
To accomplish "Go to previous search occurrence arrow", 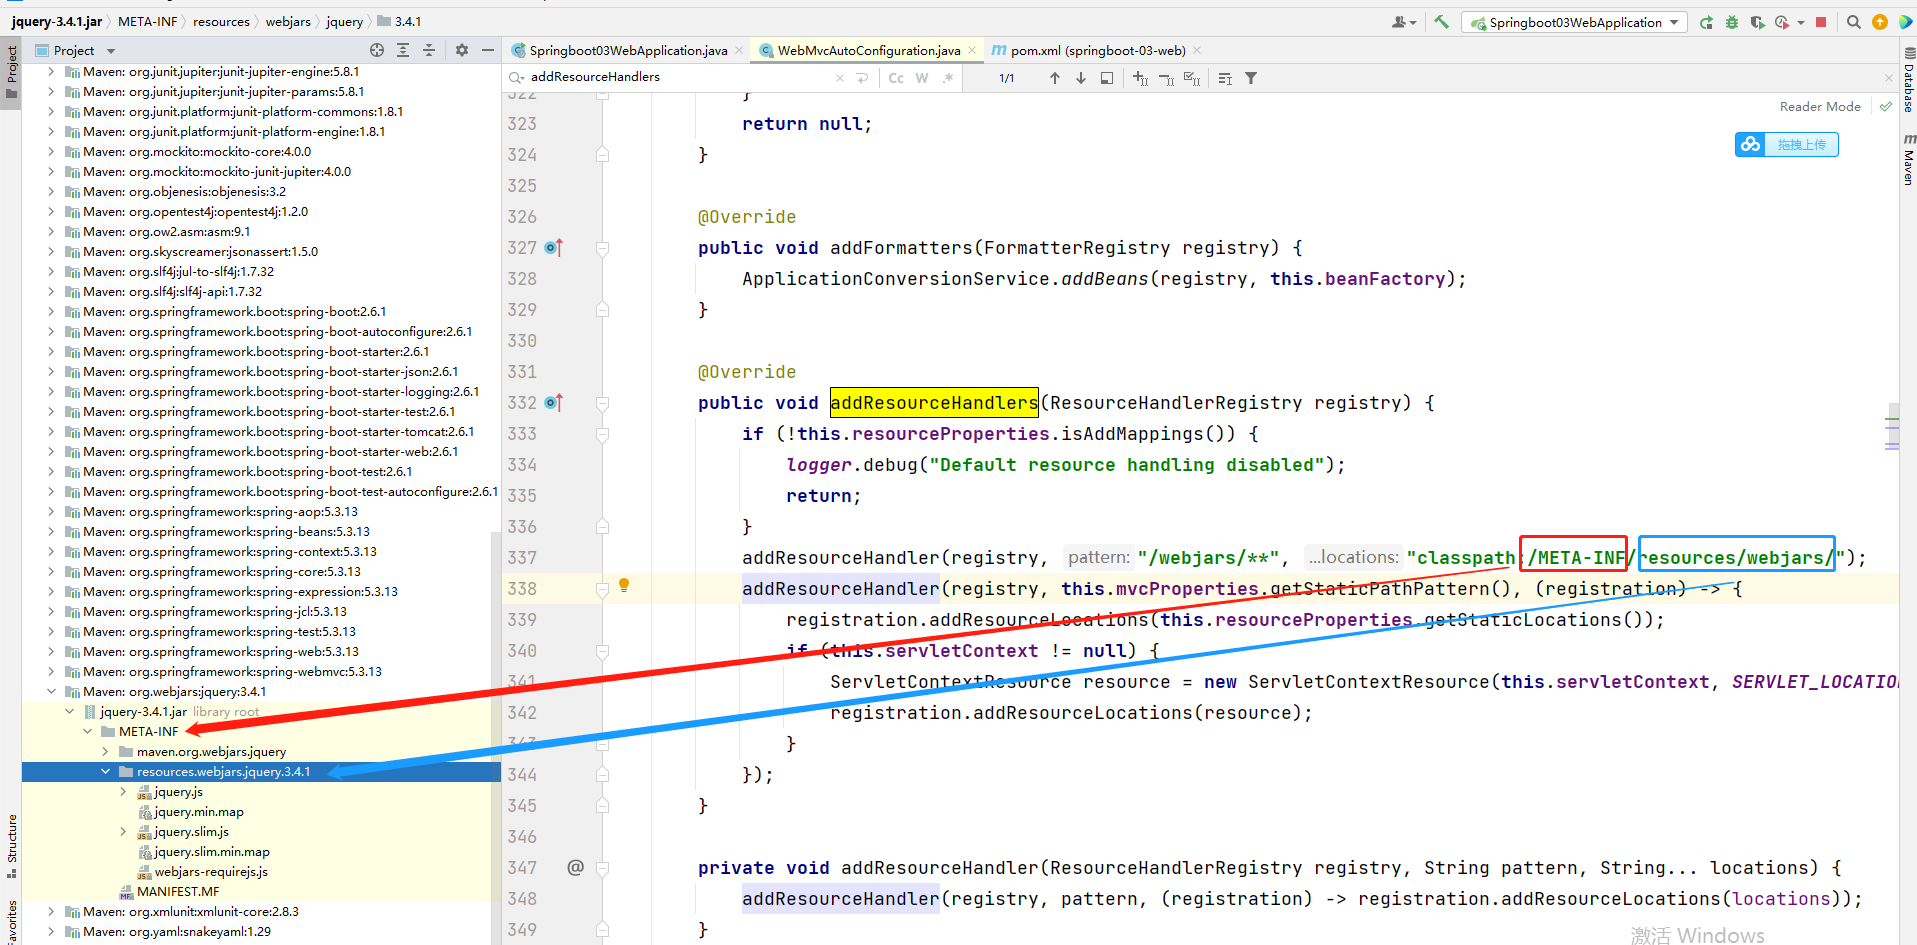I will [x=1055, y=78].
